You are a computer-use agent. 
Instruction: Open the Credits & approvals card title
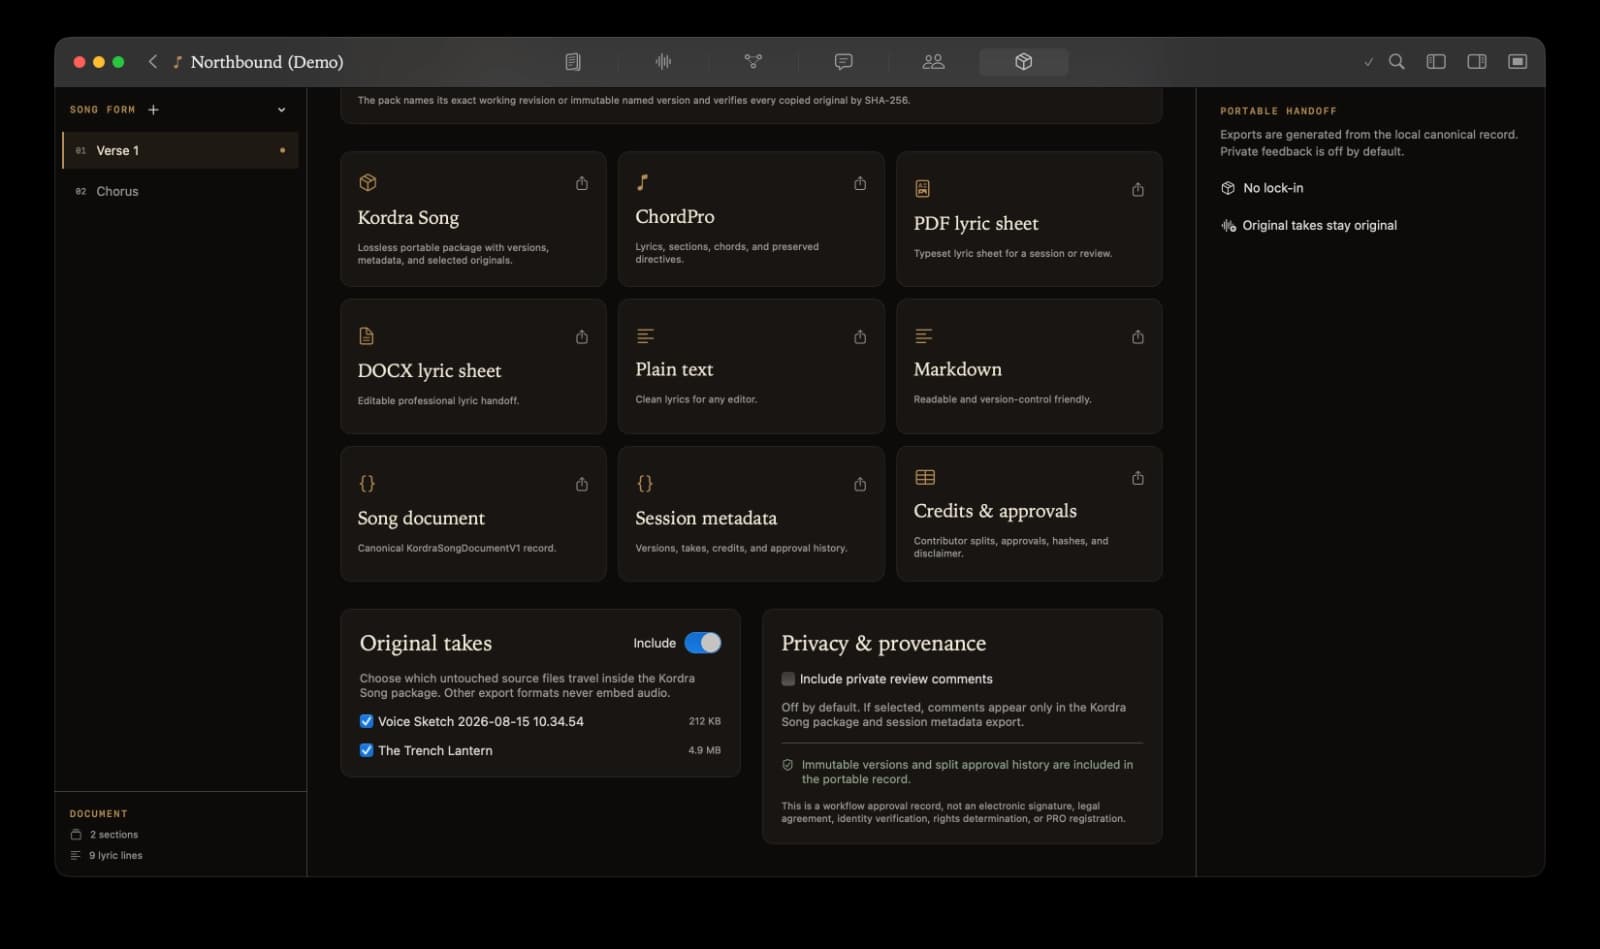(995, 511)
